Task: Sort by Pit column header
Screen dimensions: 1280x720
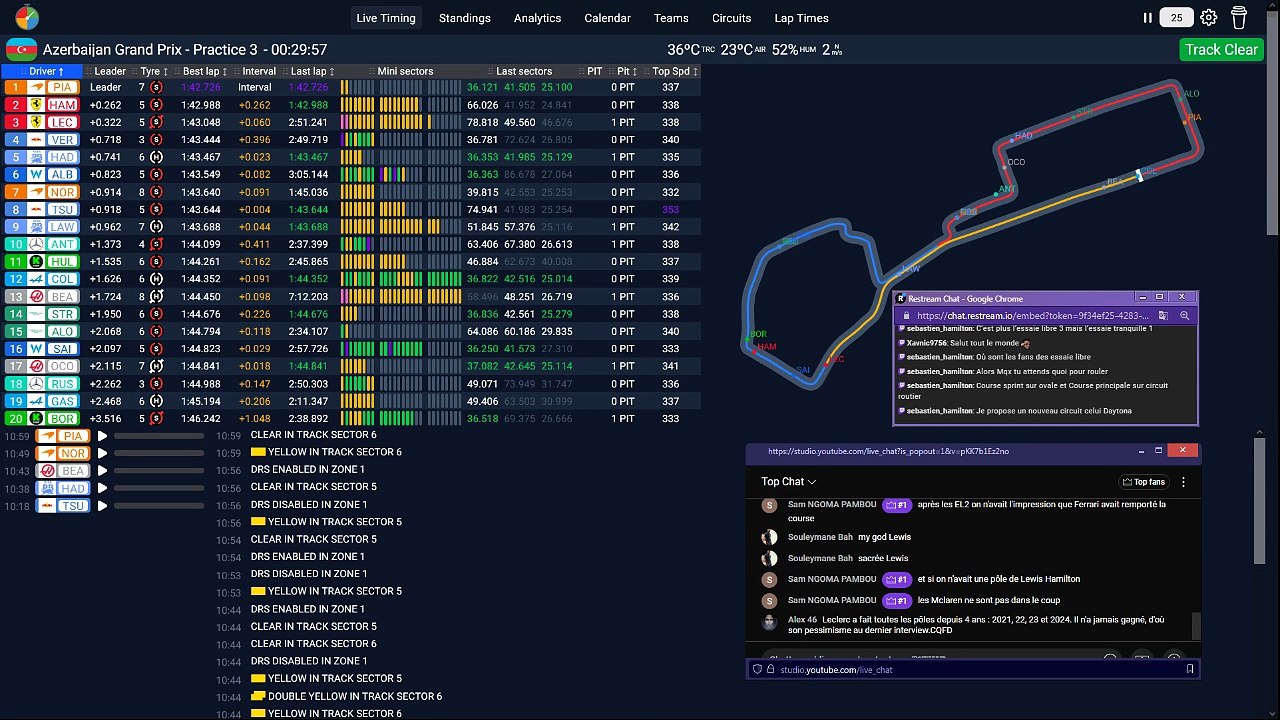Action: tap(626, 71)
